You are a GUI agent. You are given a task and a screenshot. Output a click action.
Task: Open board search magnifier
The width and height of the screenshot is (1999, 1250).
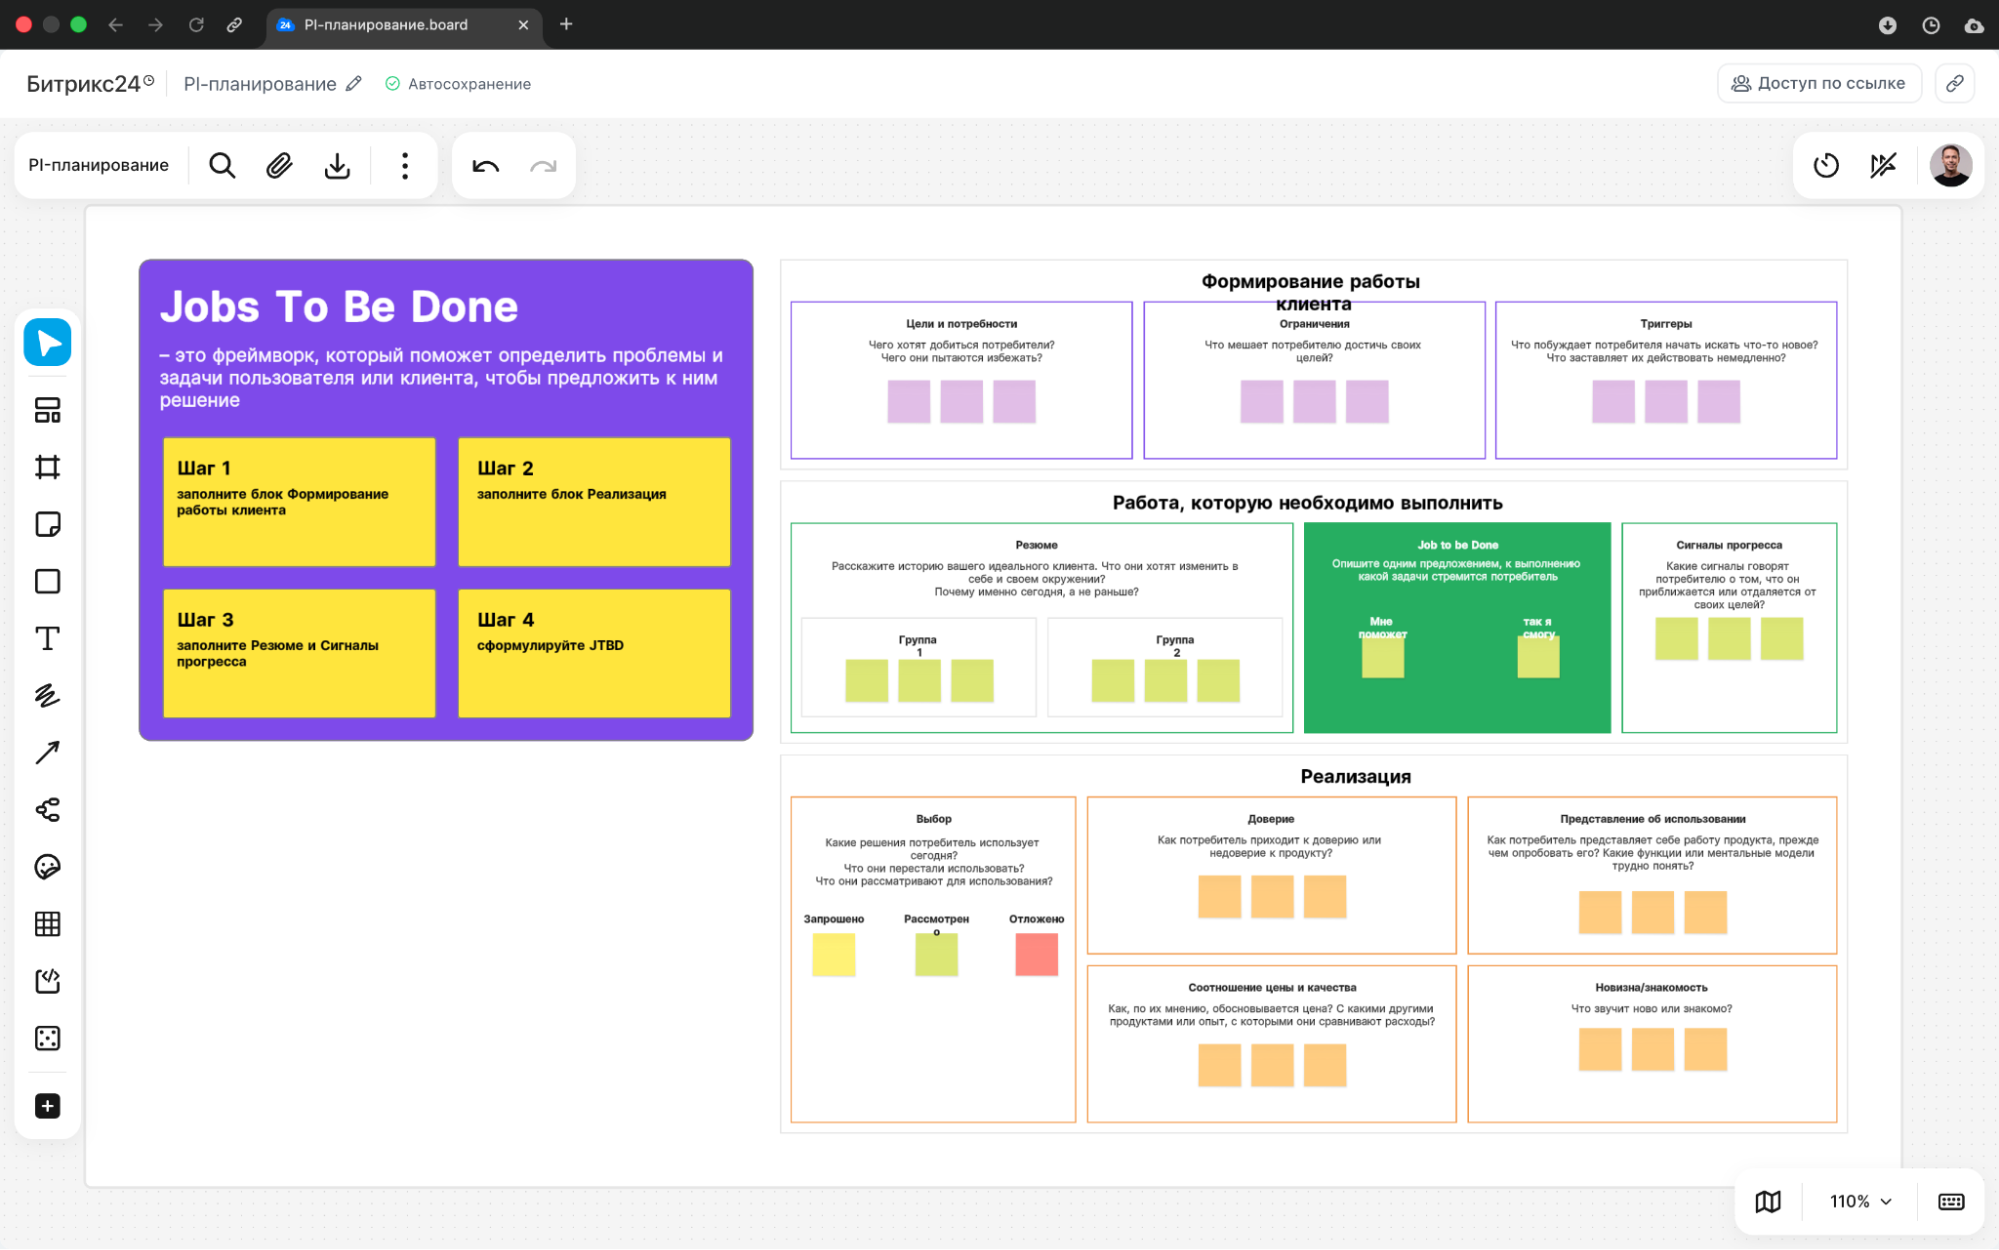222,165
